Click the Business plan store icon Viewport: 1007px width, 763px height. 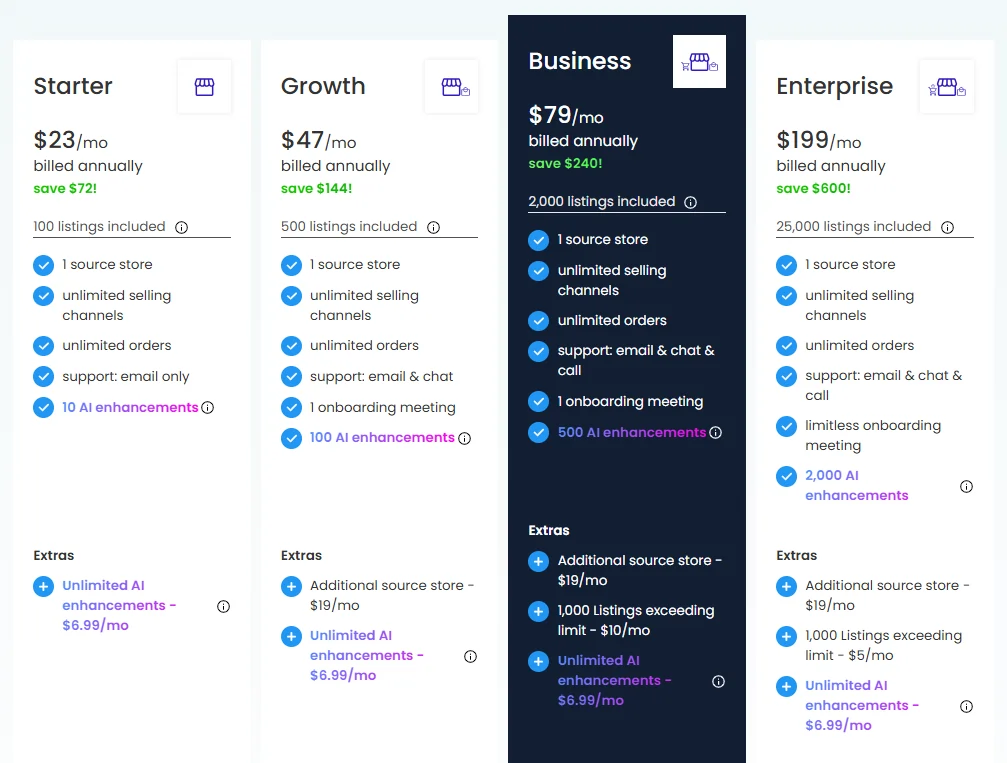[x=699, y=61]
